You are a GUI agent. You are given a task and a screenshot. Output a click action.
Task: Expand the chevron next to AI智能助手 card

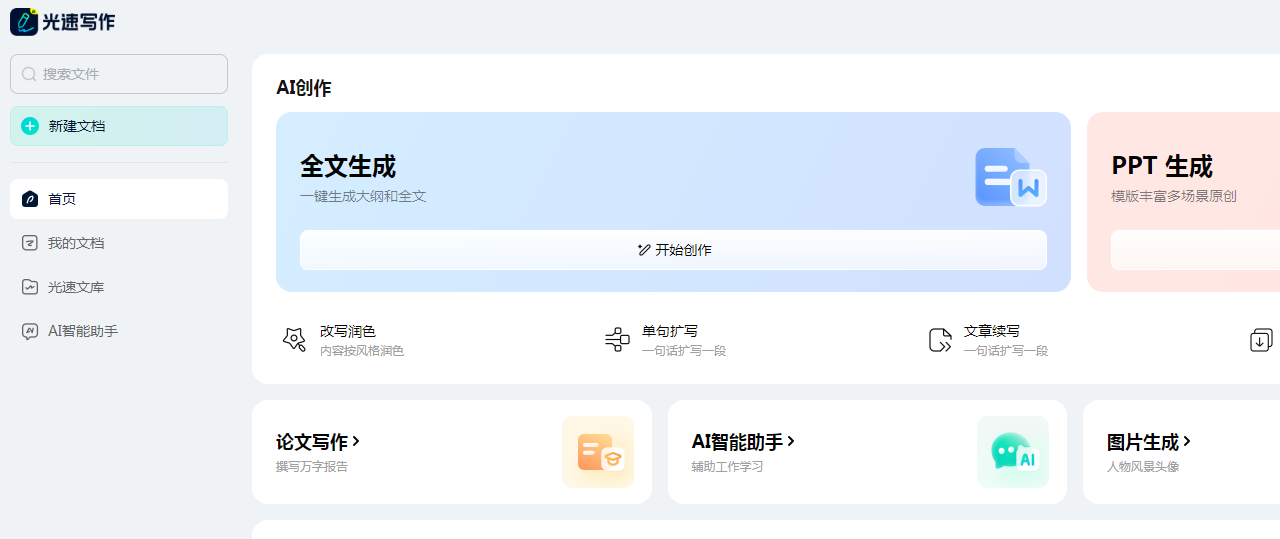[x=791, y=441]
